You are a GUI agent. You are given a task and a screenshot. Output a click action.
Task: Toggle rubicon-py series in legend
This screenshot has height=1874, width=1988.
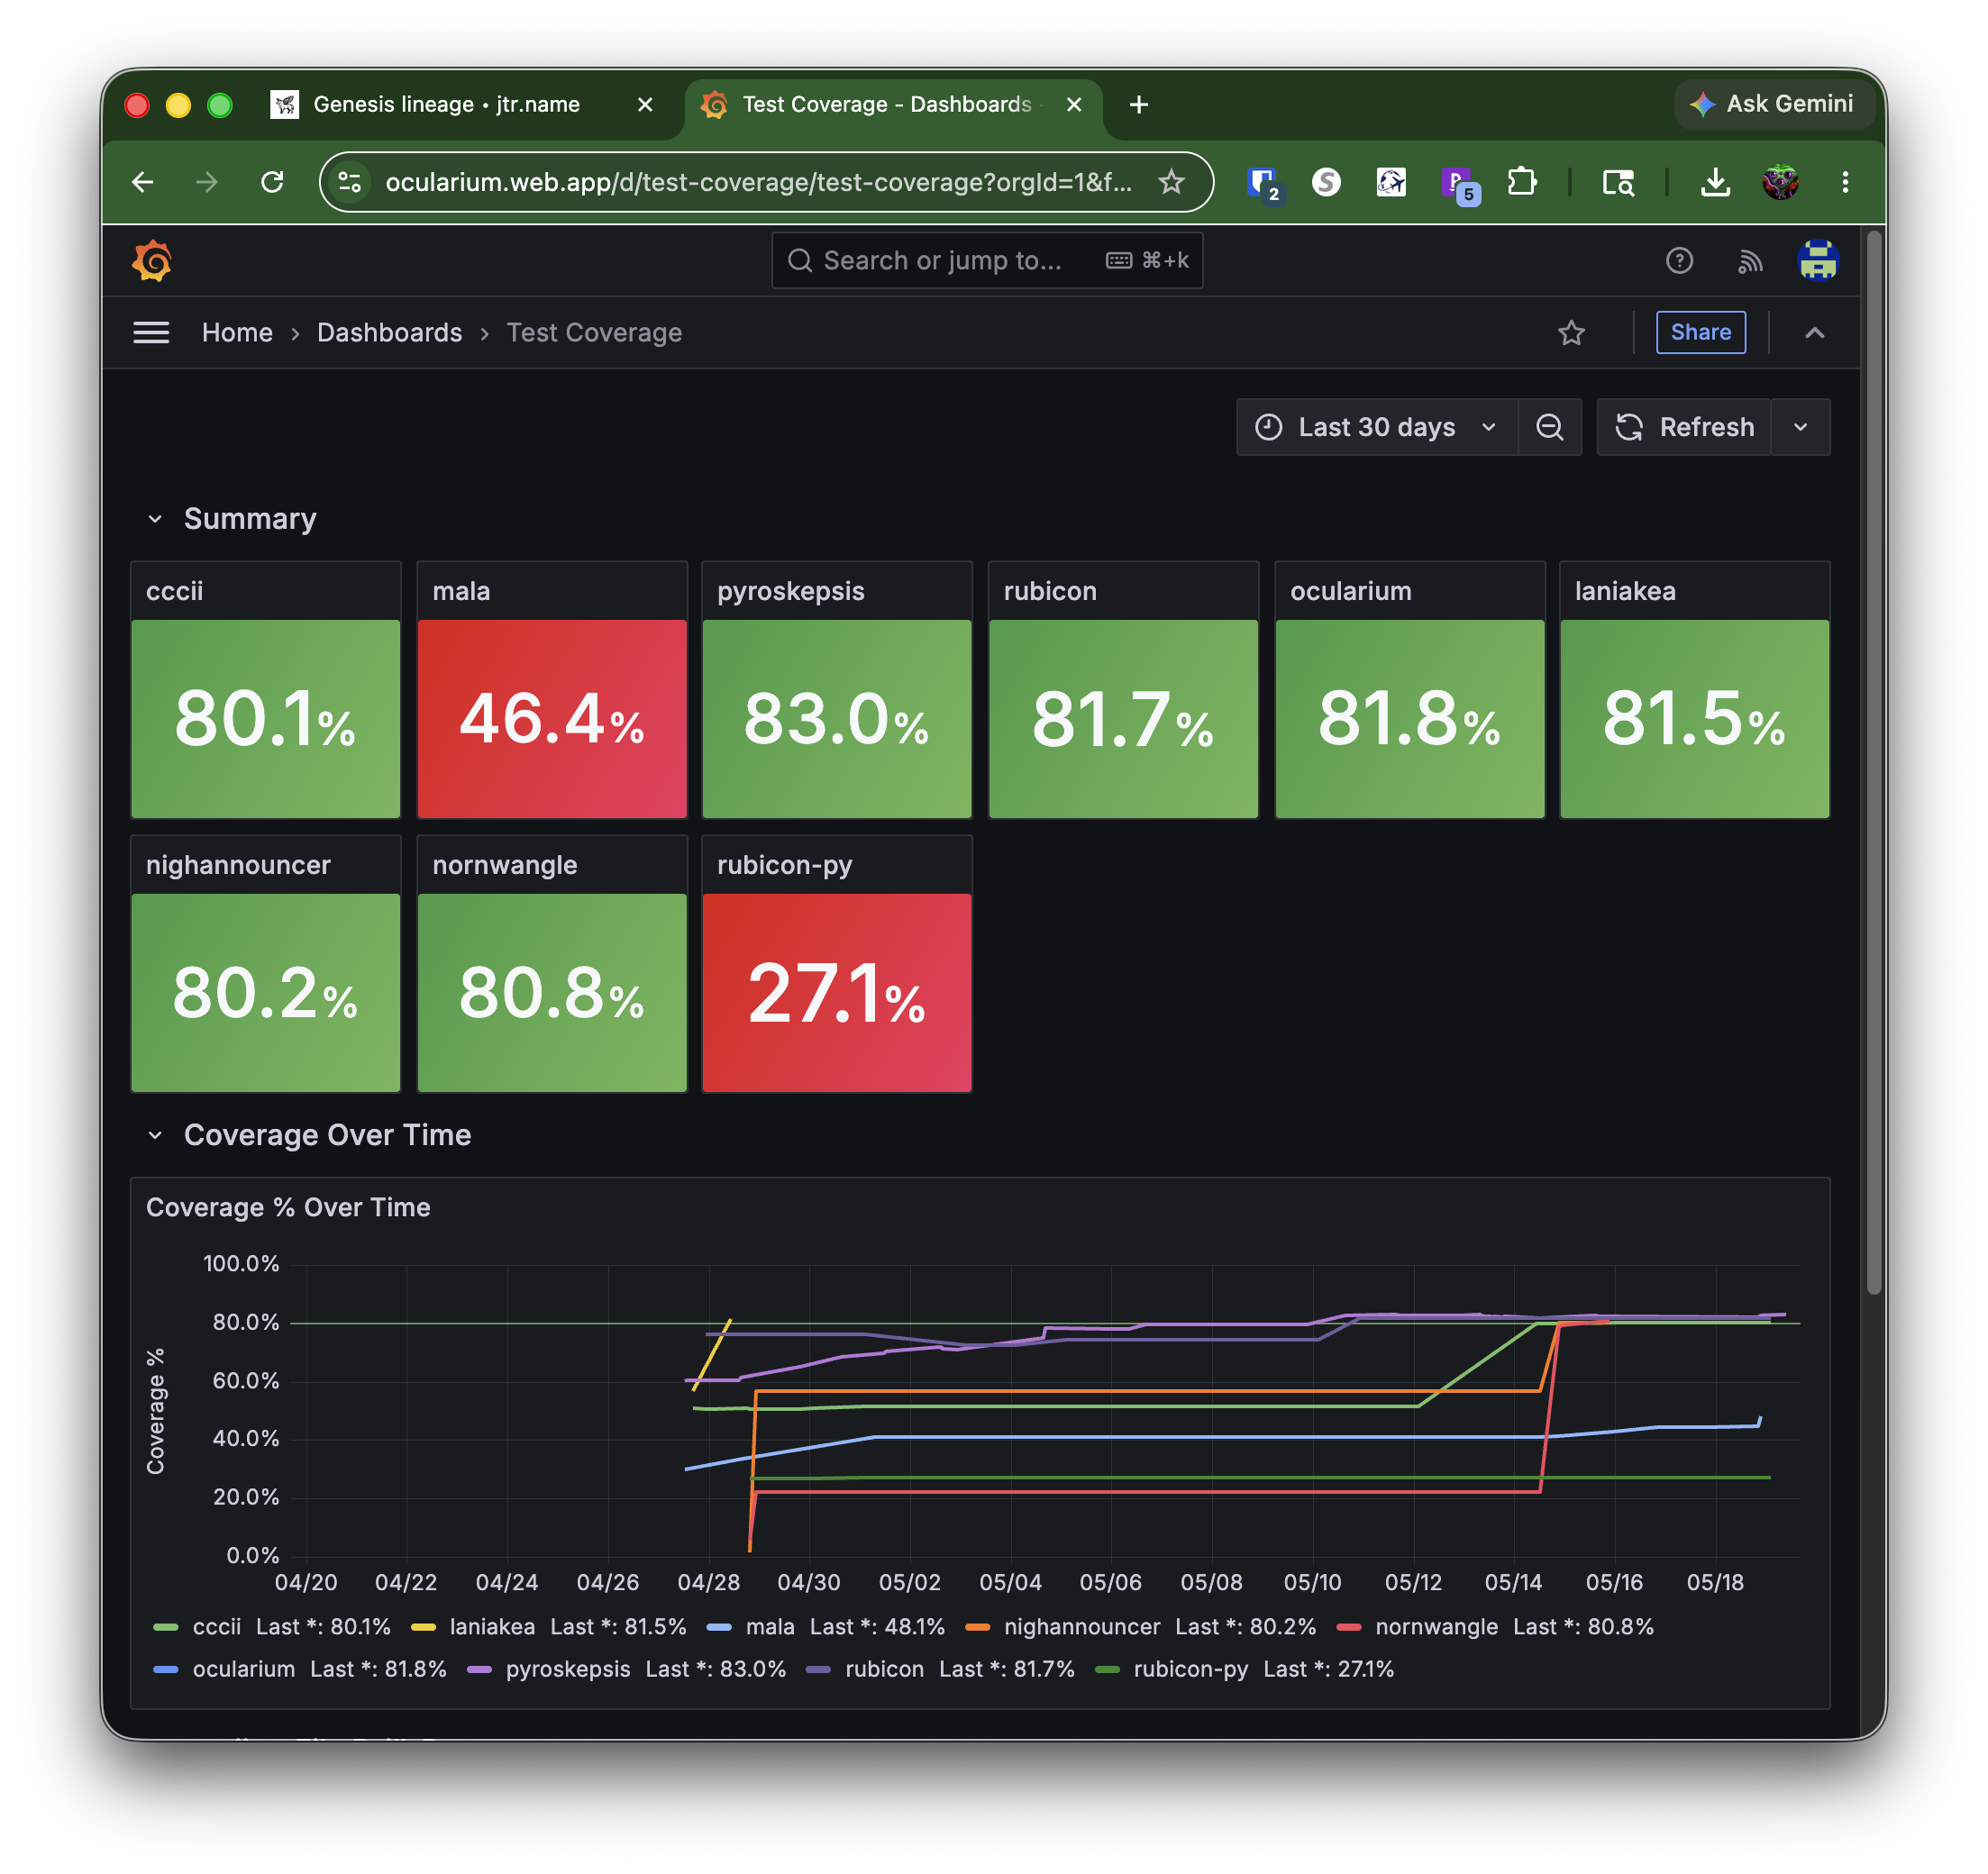(x=1190, y=1669)
